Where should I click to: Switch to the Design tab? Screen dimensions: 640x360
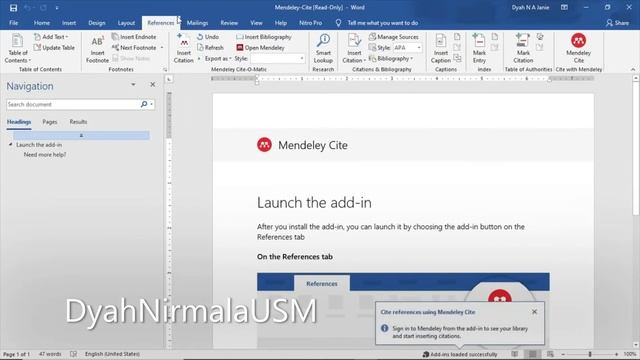(x=97, y=23)
